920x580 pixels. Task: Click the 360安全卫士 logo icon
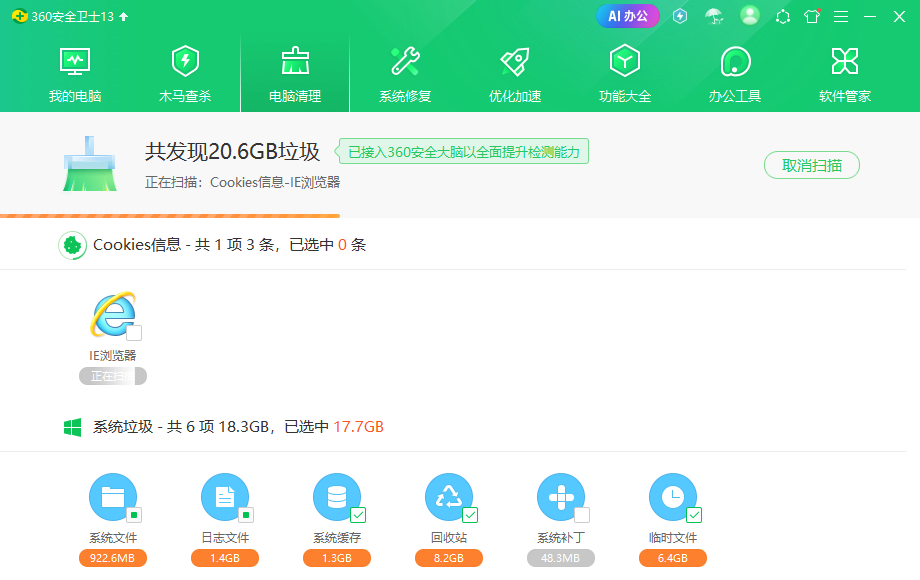[x=19, y=16]
